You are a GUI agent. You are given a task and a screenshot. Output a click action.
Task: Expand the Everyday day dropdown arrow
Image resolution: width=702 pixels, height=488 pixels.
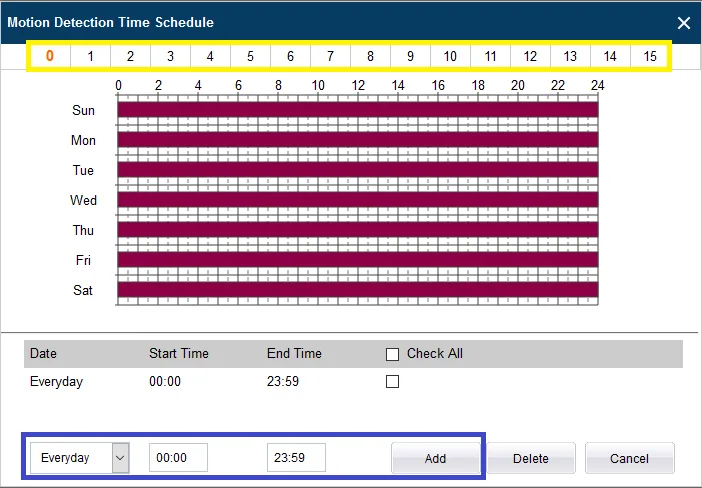[120, 458]
